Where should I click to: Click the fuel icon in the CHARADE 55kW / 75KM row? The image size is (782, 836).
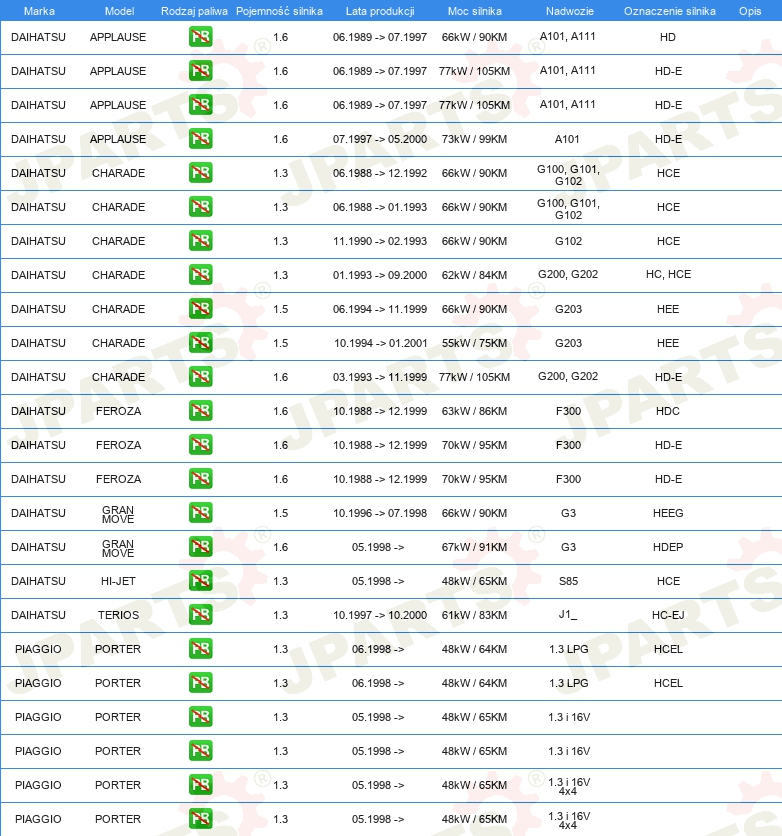(x=200, y=343)
